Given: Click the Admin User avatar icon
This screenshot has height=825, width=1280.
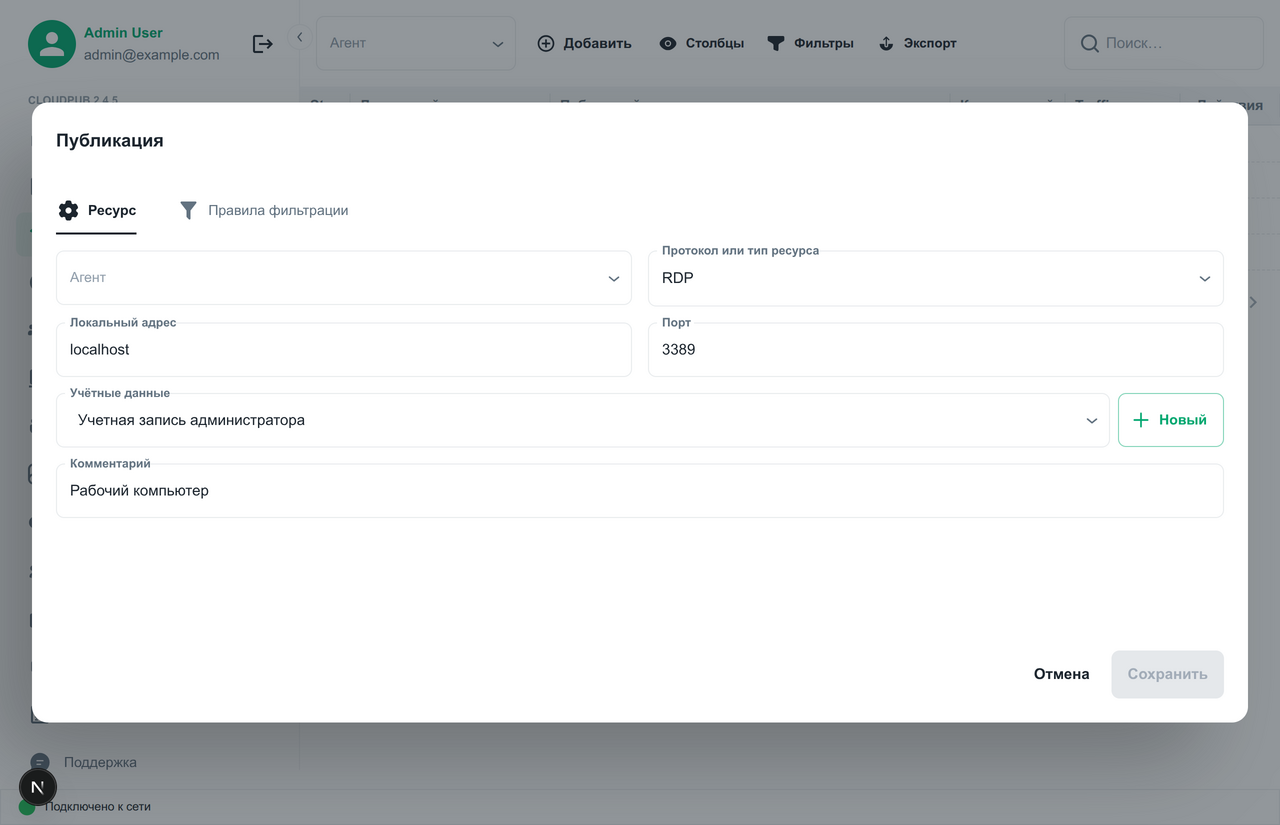Looking at the screenshot, I should 52,44.
